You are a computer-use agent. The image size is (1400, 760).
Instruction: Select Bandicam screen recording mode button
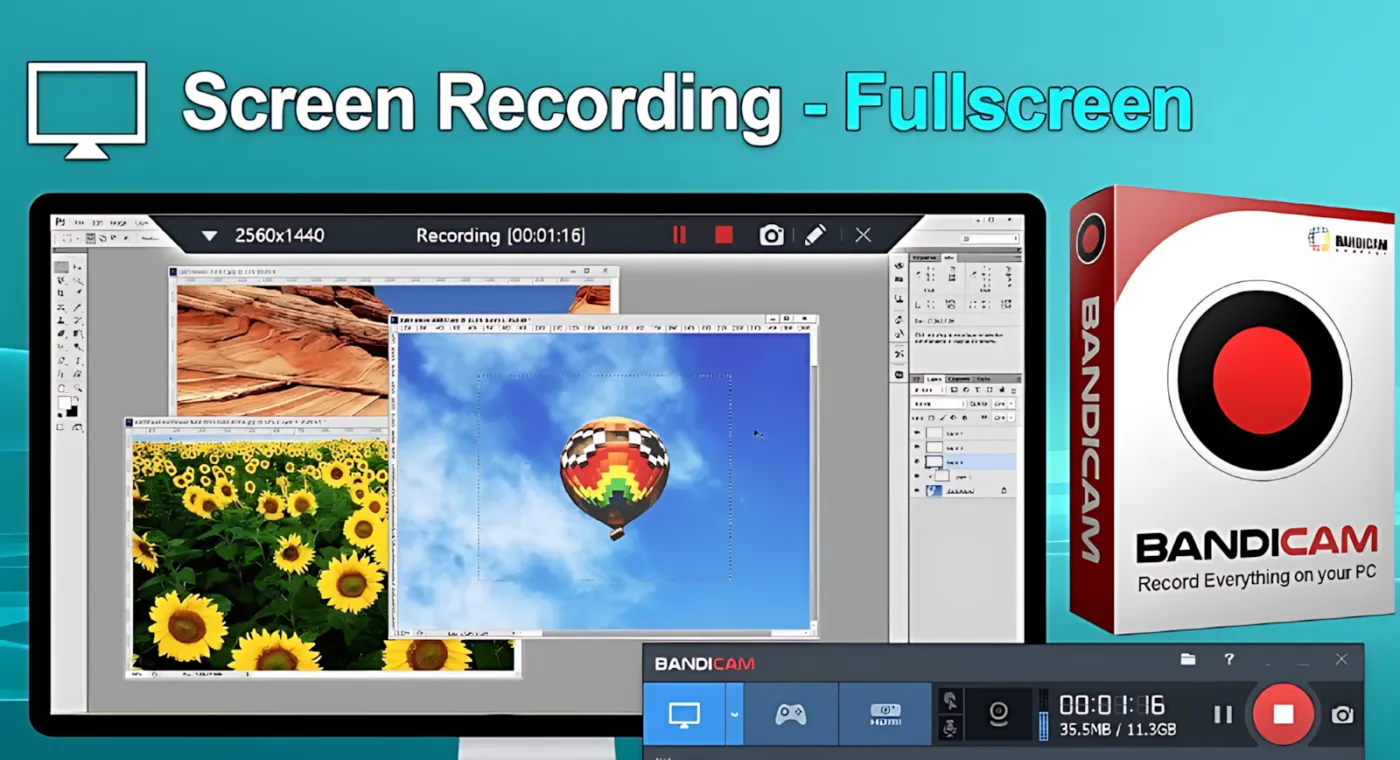(x=684, y=714)
